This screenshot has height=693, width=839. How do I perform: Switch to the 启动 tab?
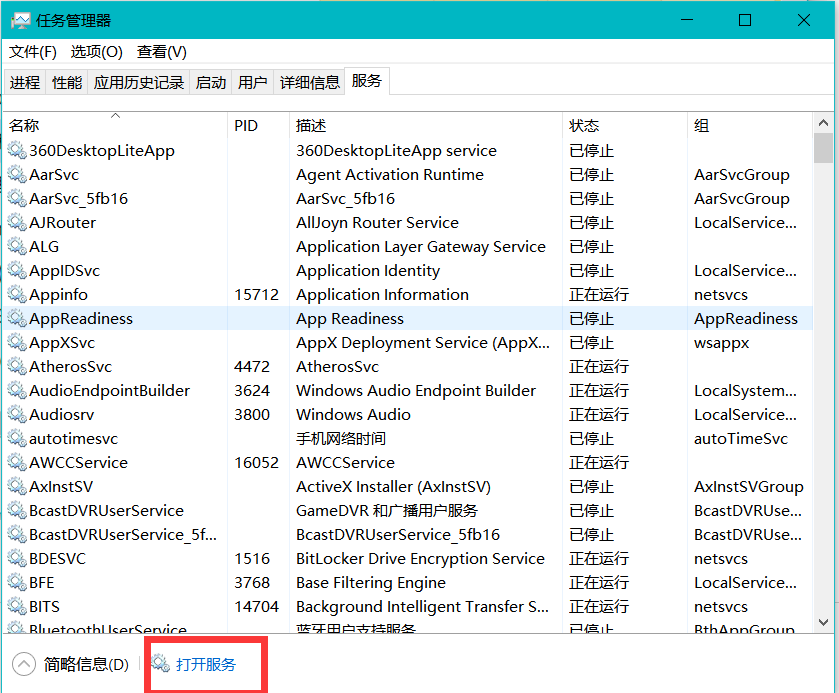(210, 82)
